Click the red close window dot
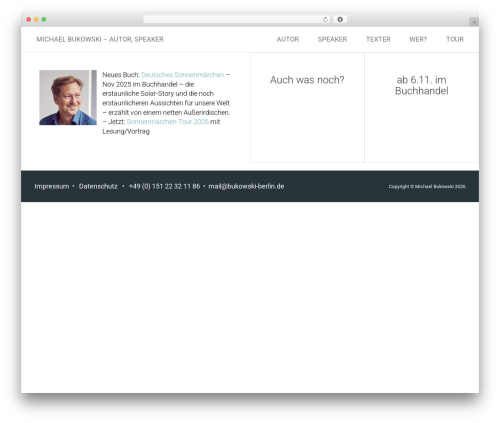Image resolution: width=500 pixels, height=423 pixels. 29,19
